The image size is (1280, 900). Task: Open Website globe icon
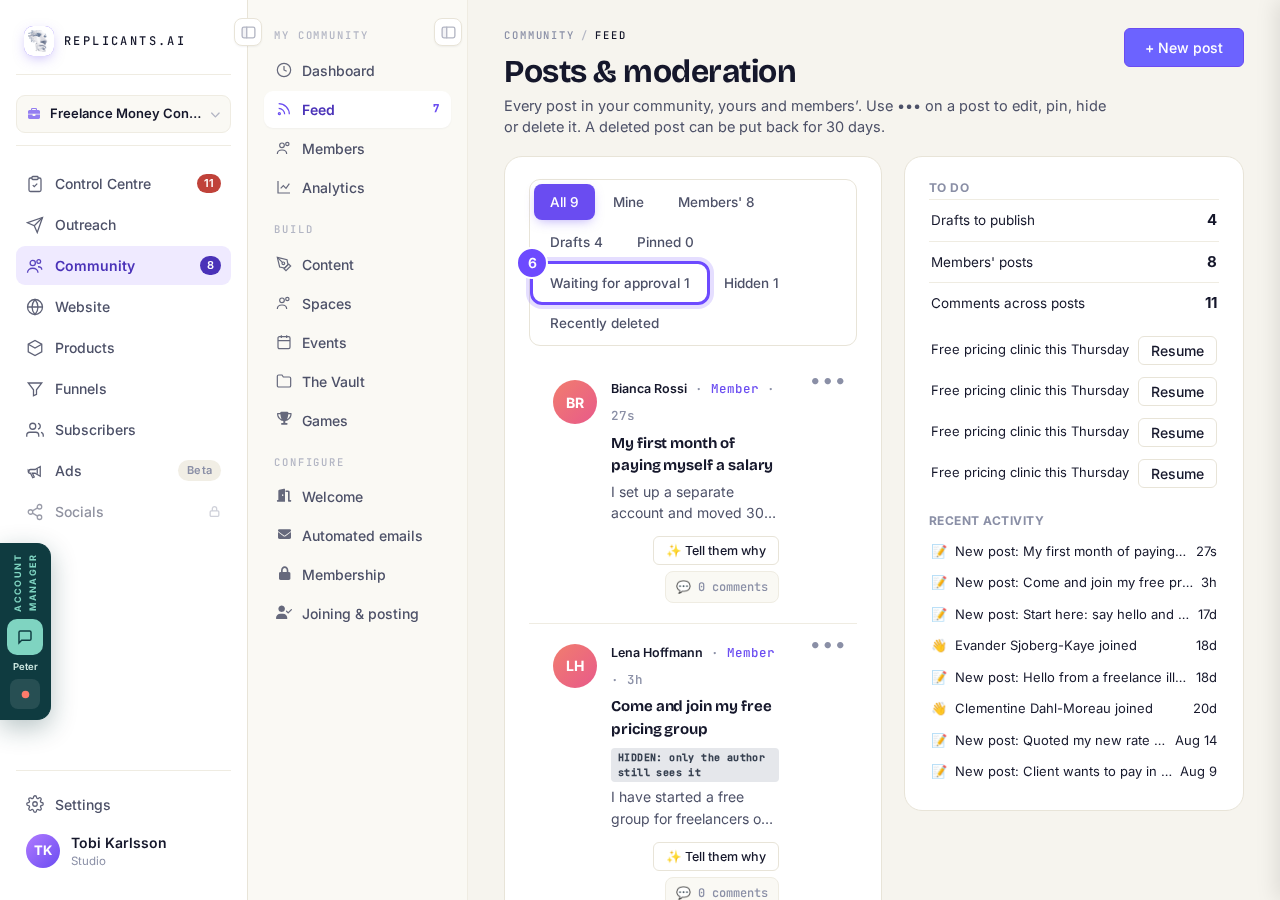(35, 307)
